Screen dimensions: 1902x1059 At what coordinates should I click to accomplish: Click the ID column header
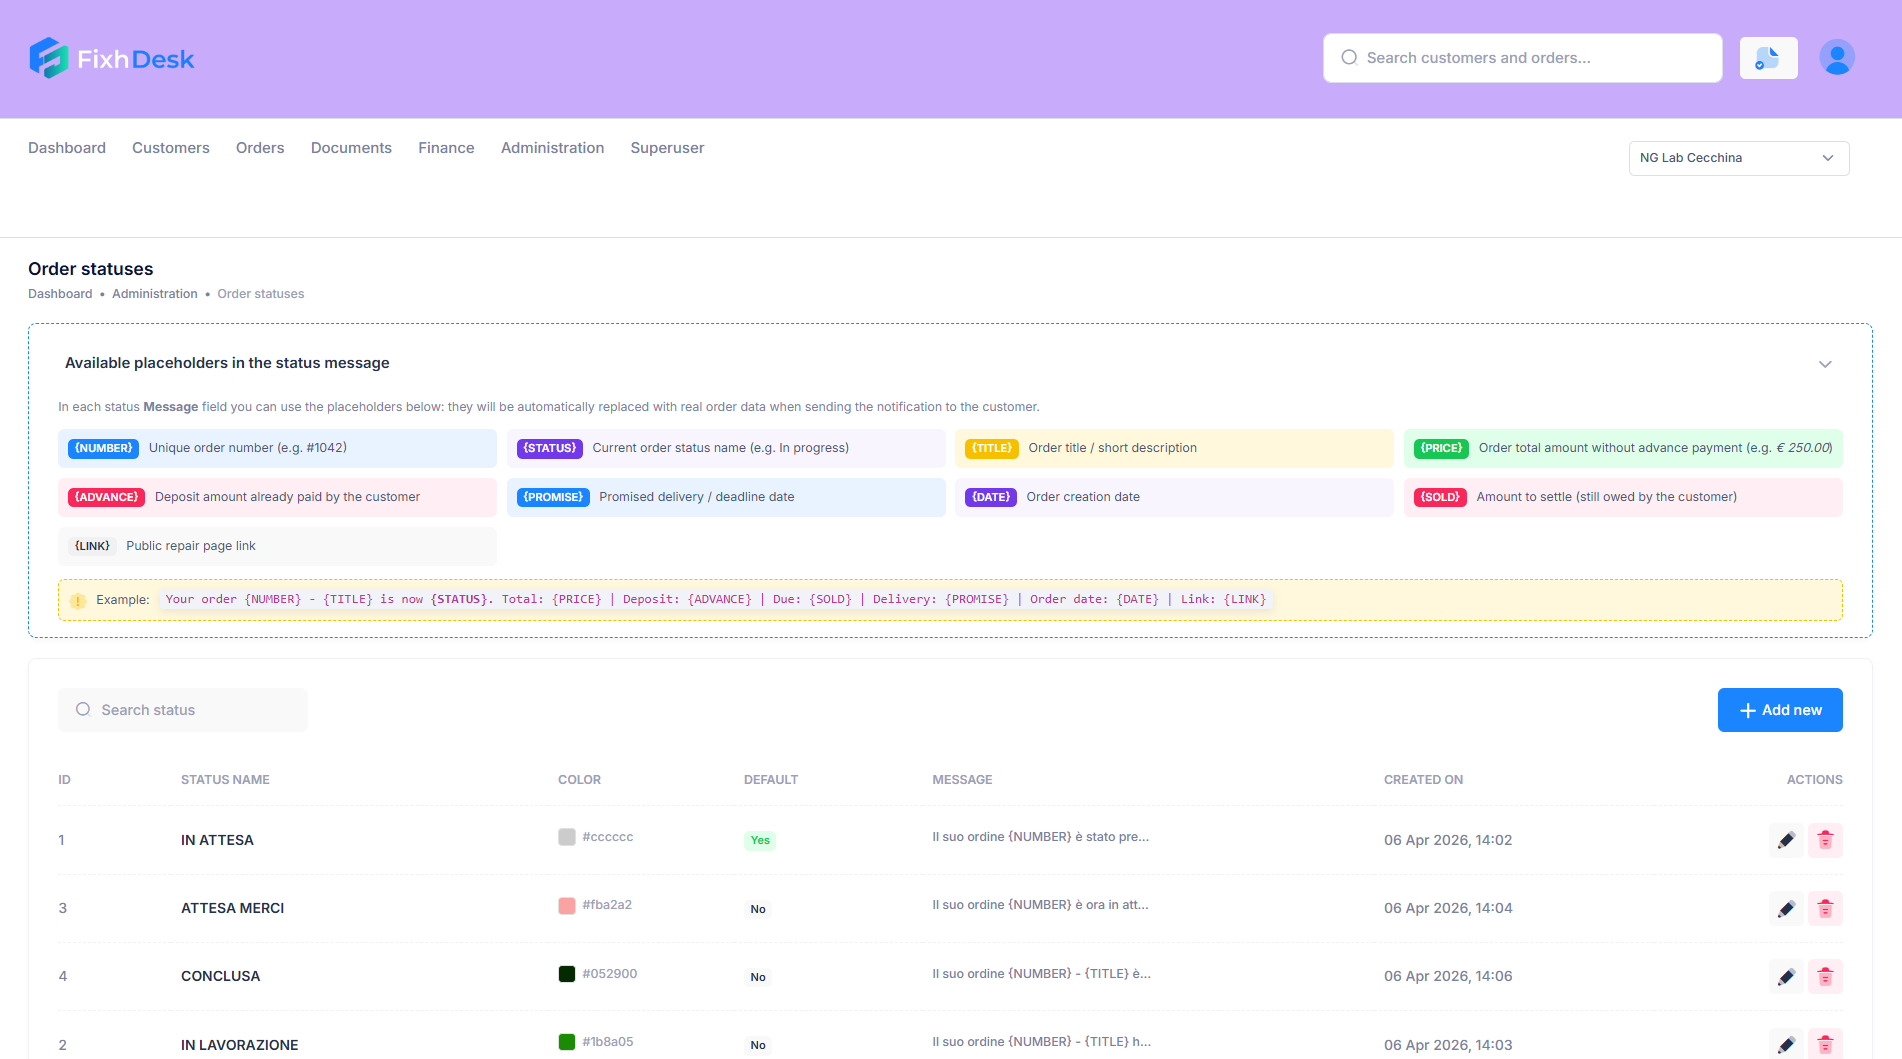(x=64, y=780)
